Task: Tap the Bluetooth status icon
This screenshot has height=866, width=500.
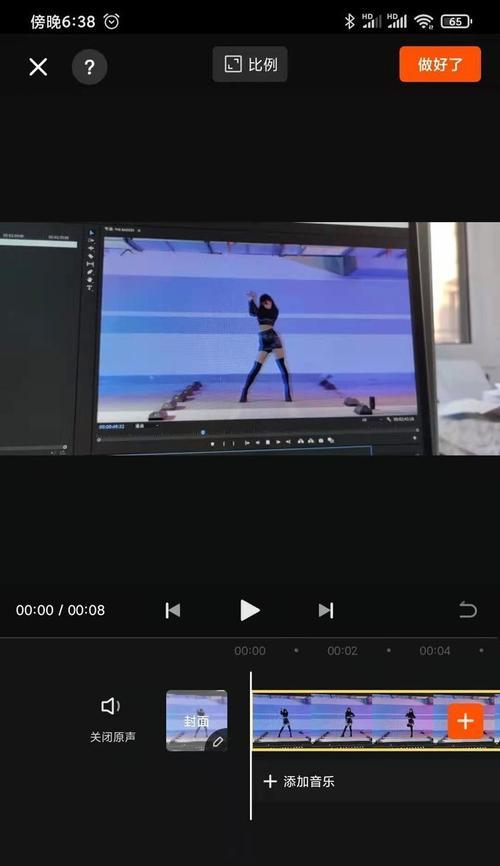Action: [x=349, y=22]
